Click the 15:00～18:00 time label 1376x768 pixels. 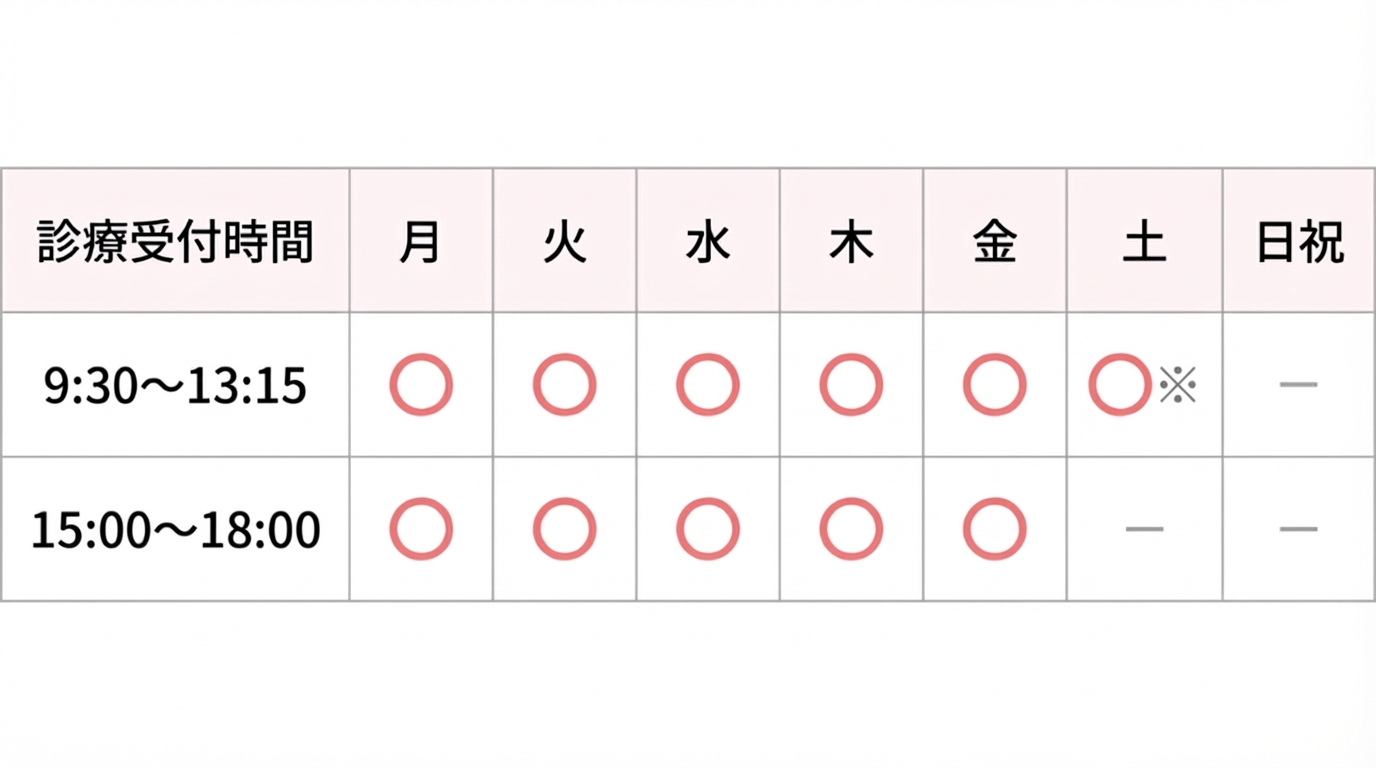point(176,530)
